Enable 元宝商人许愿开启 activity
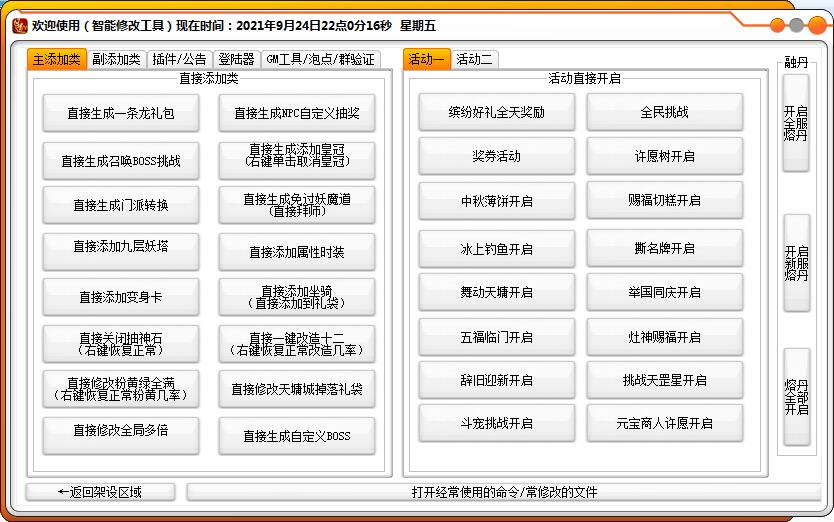Viewport: 834px width, 522px height. (x=664, y=423)
